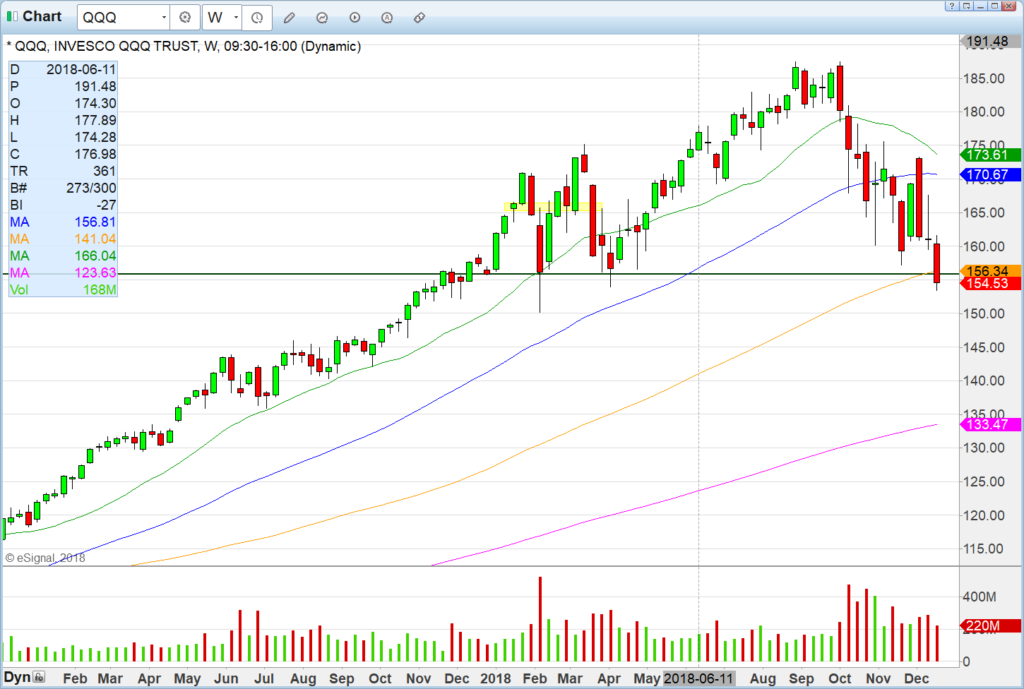Click the 400M label on volume axis

(979, 597)
